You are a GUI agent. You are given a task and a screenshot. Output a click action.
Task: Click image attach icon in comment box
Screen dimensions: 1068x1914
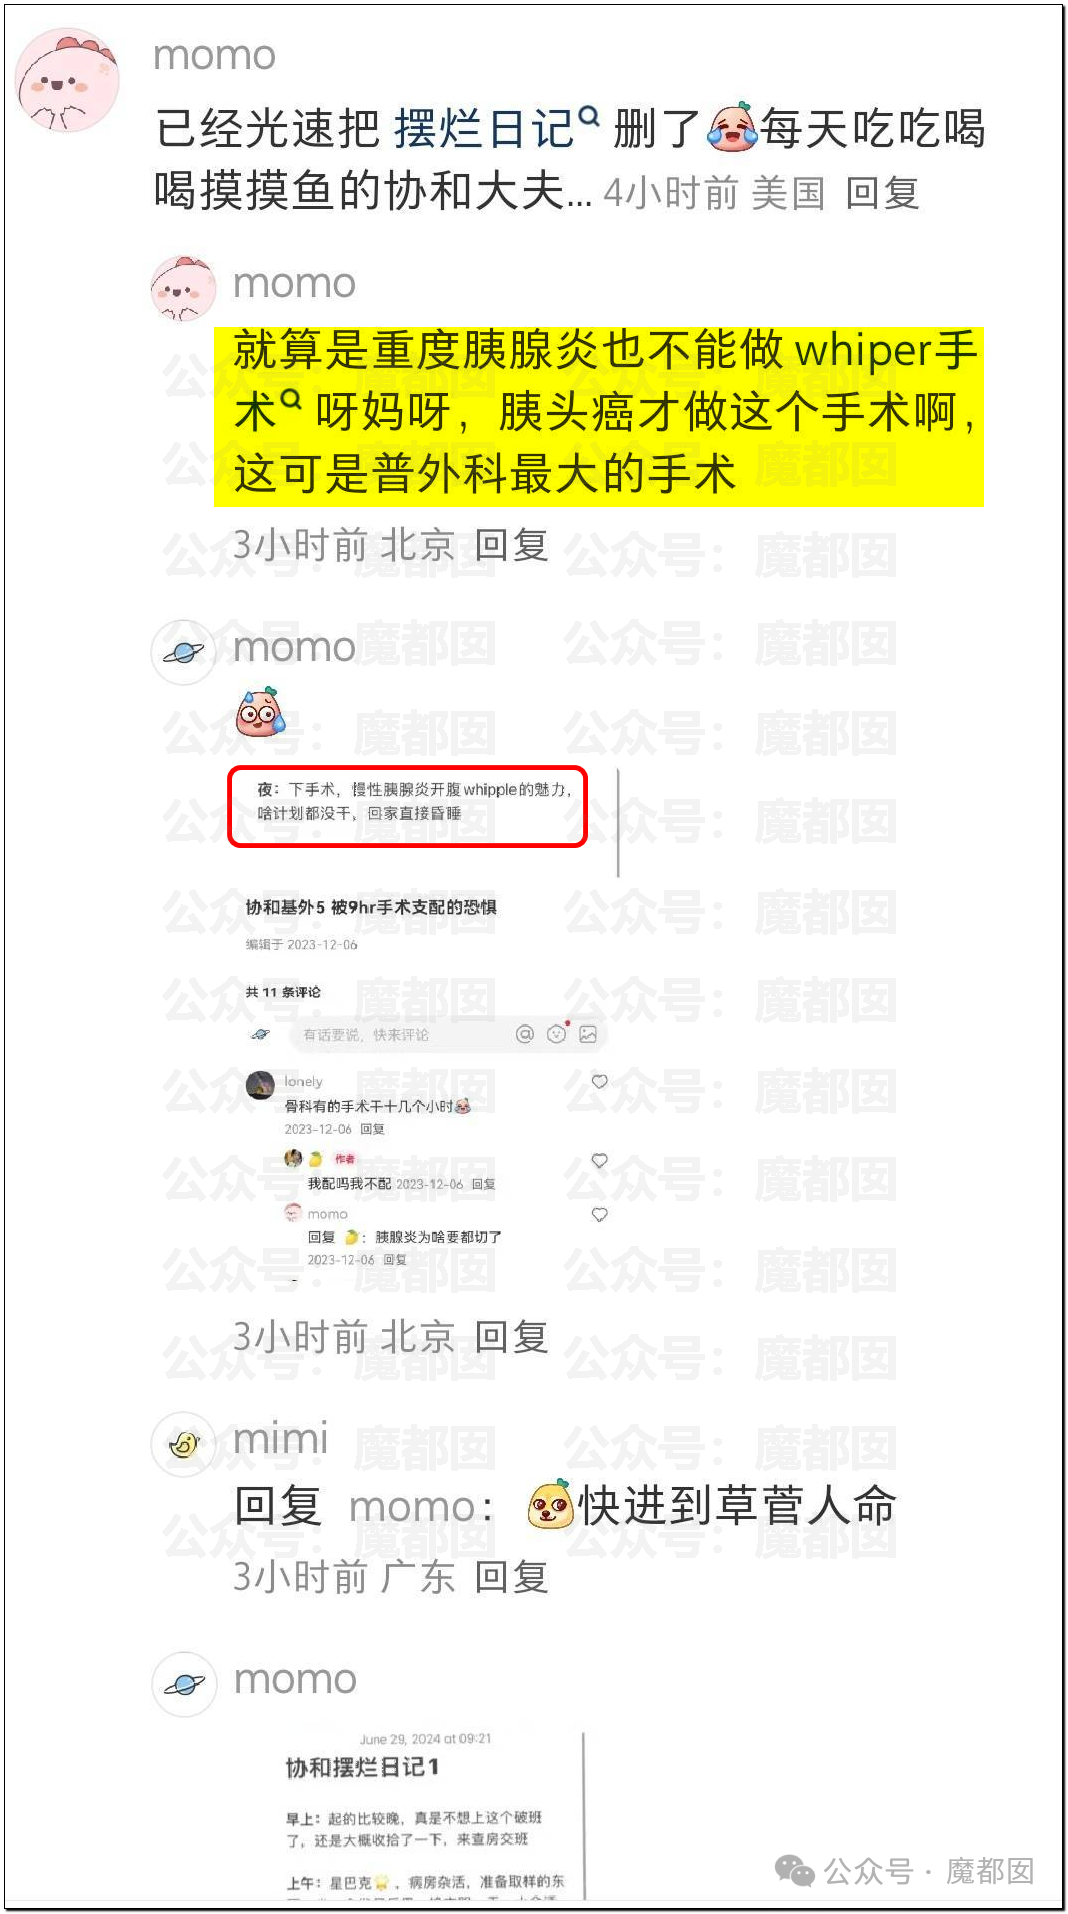(x=588, y=1034)
